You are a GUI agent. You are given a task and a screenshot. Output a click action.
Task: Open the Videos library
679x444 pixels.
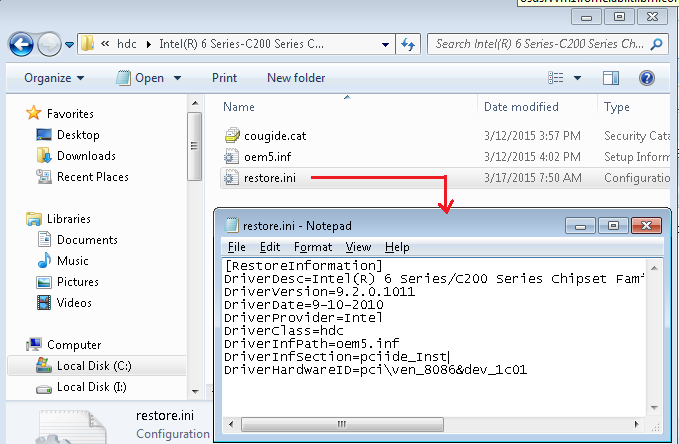(74, 303)
